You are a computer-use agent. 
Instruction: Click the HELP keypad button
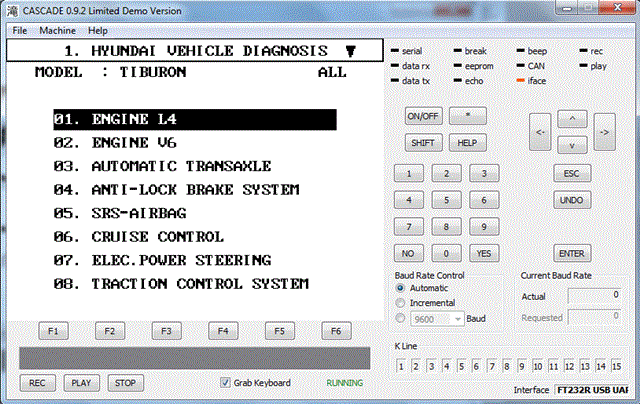(468, 143)
